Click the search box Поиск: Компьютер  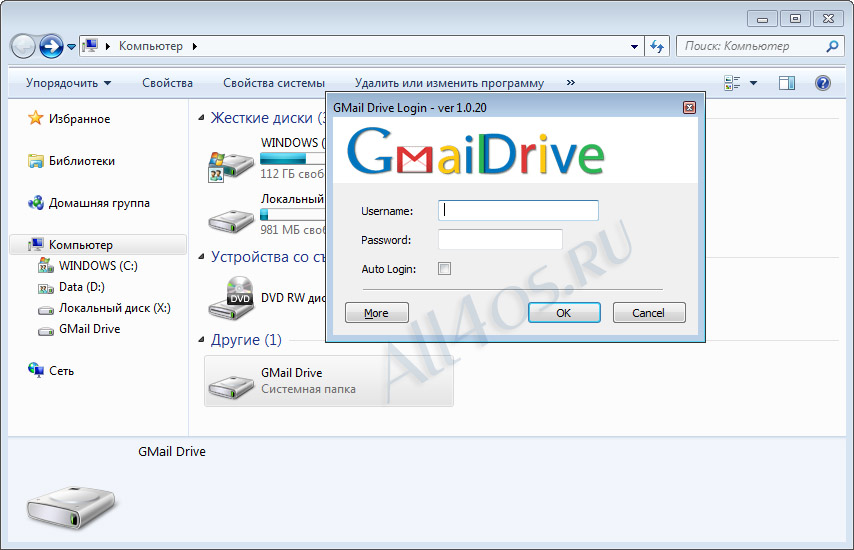coord(758,46)
